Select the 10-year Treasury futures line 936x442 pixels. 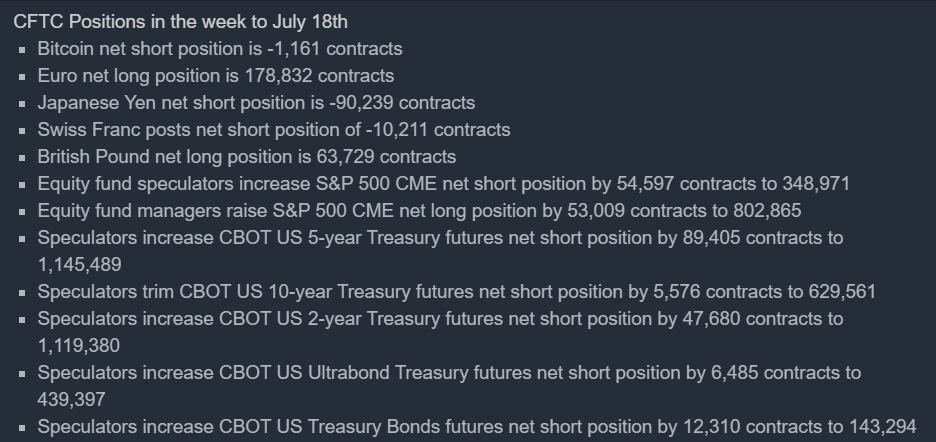[x=457, y=292]
